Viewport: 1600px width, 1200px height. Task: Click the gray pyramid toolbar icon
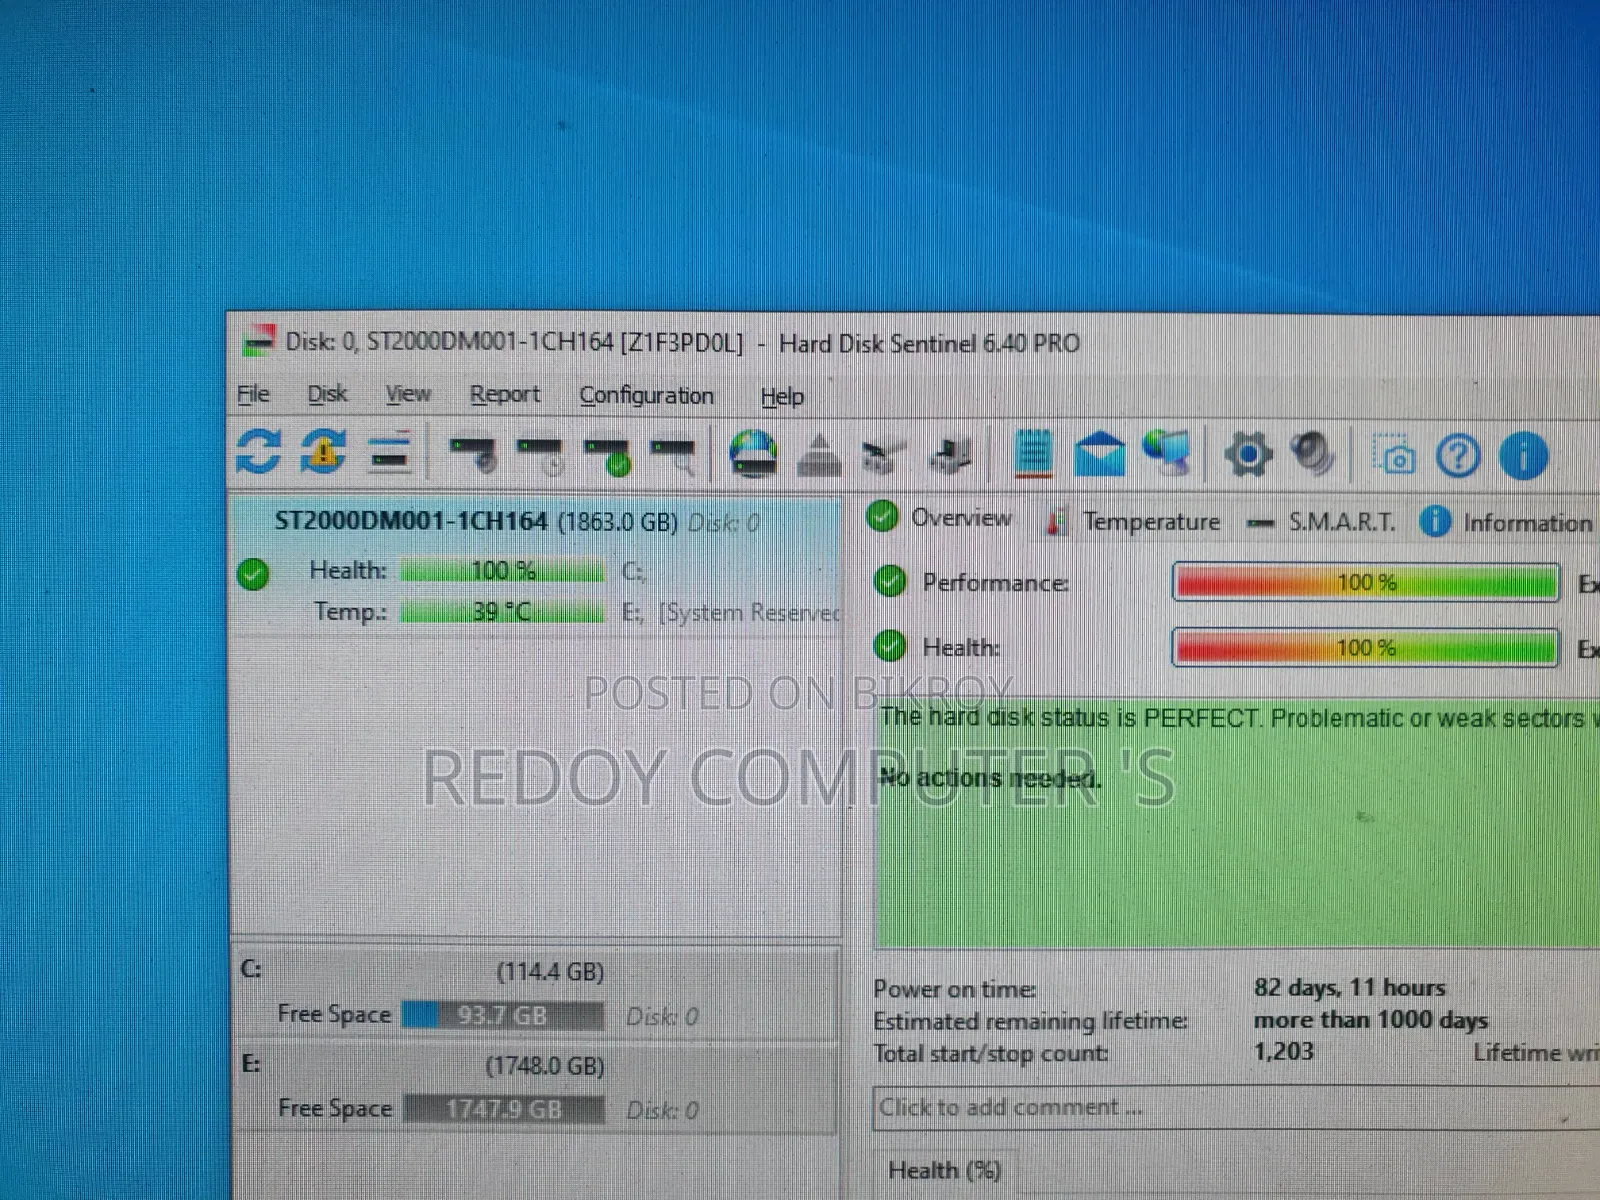[819, 456]
